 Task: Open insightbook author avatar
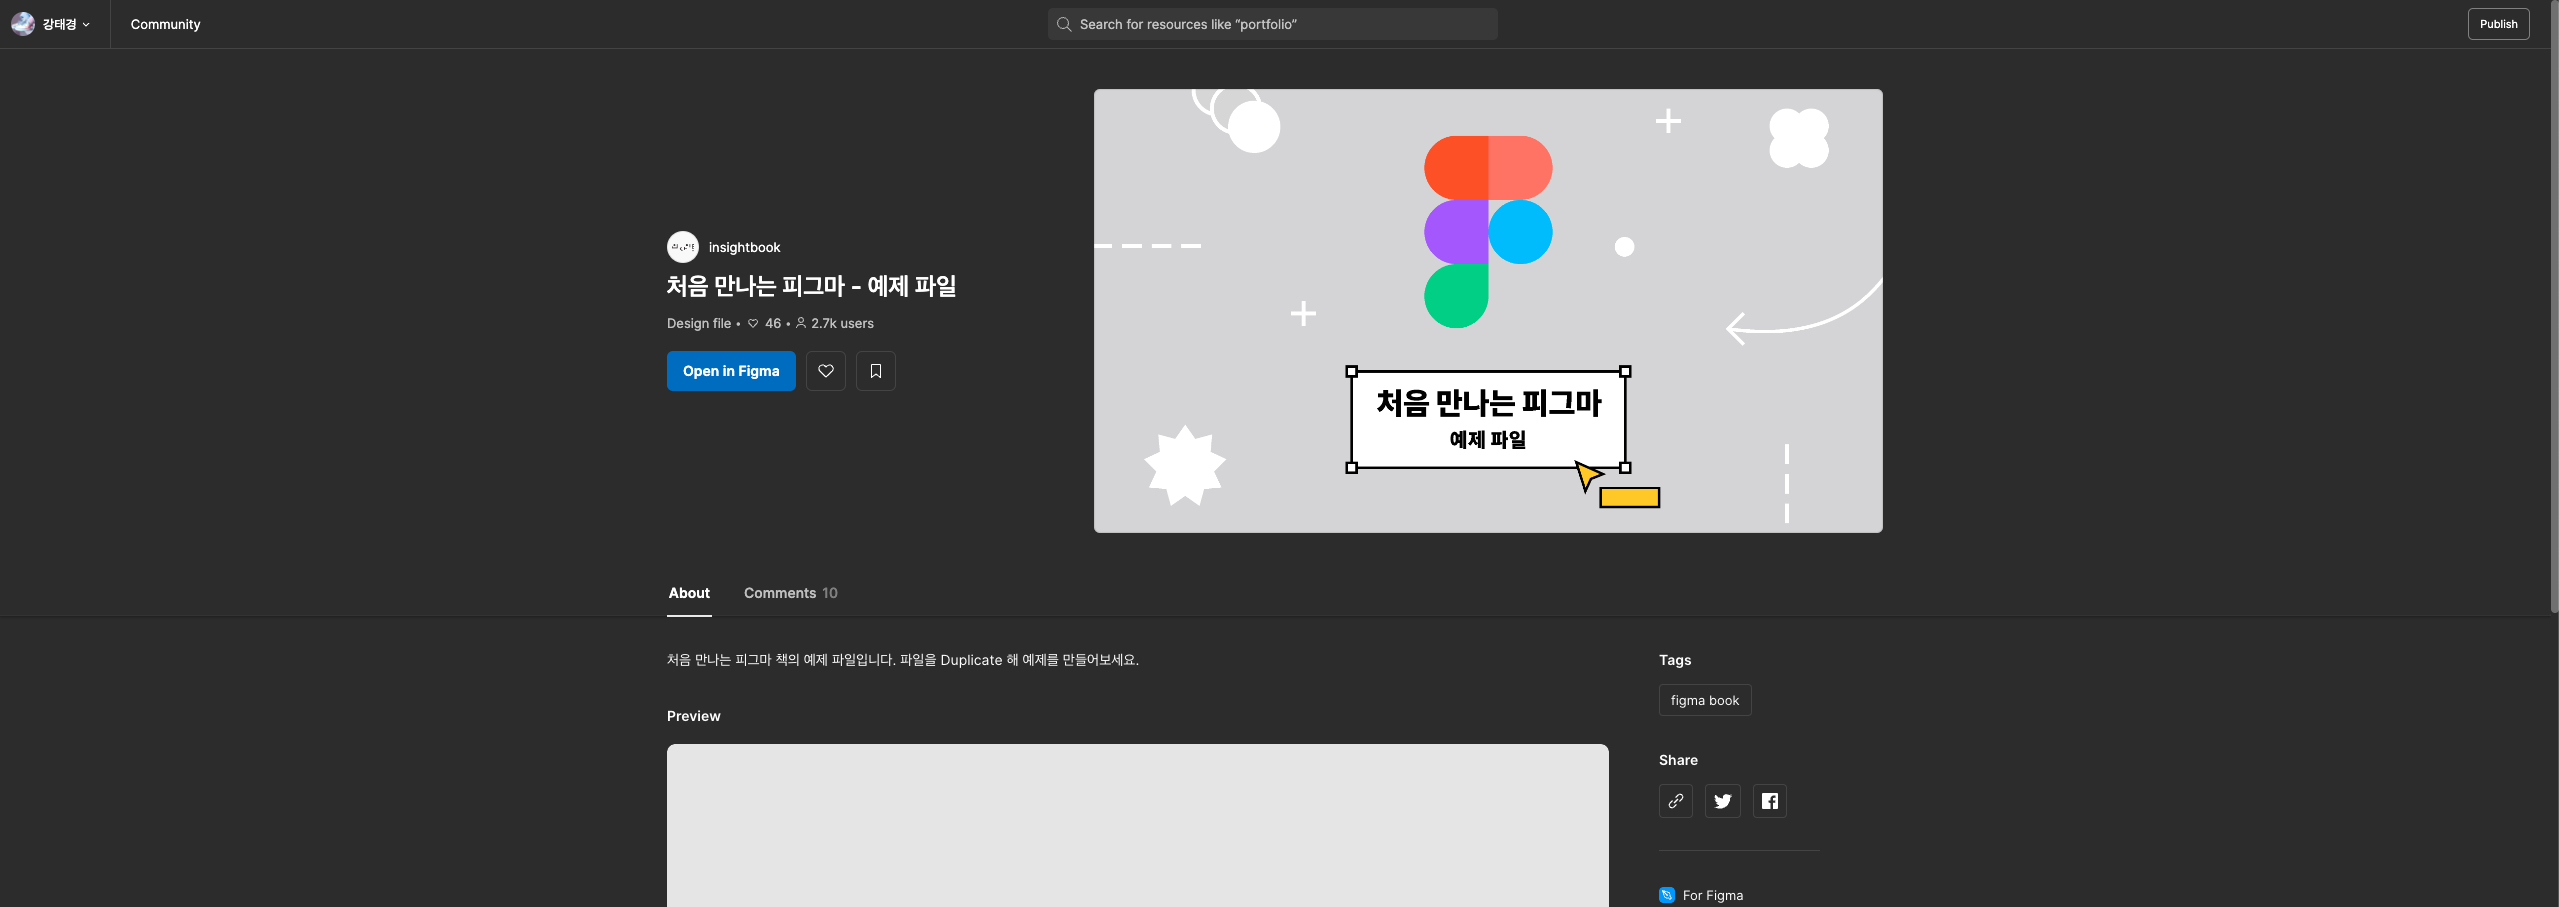click(x=683, y=247)
